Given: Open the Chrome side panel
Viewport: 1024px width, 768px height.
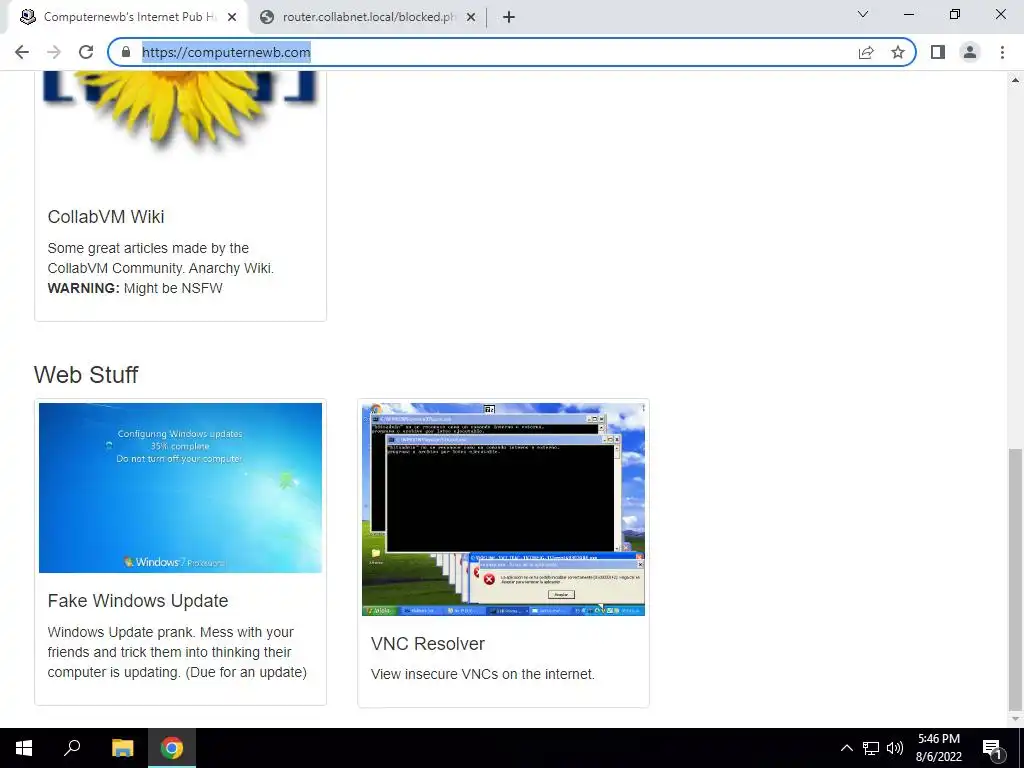Looking at the screenshot, I should [938, 52].
